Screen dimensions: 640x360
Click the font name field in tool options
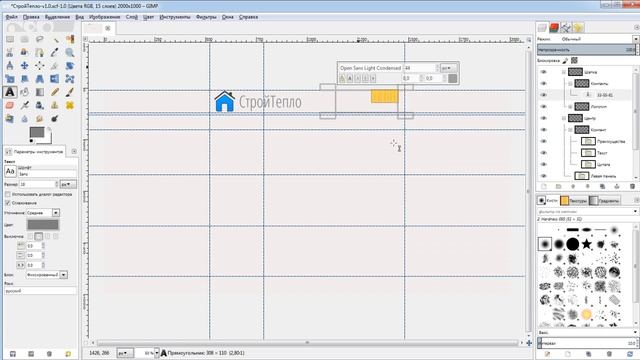tap(47, 174)
